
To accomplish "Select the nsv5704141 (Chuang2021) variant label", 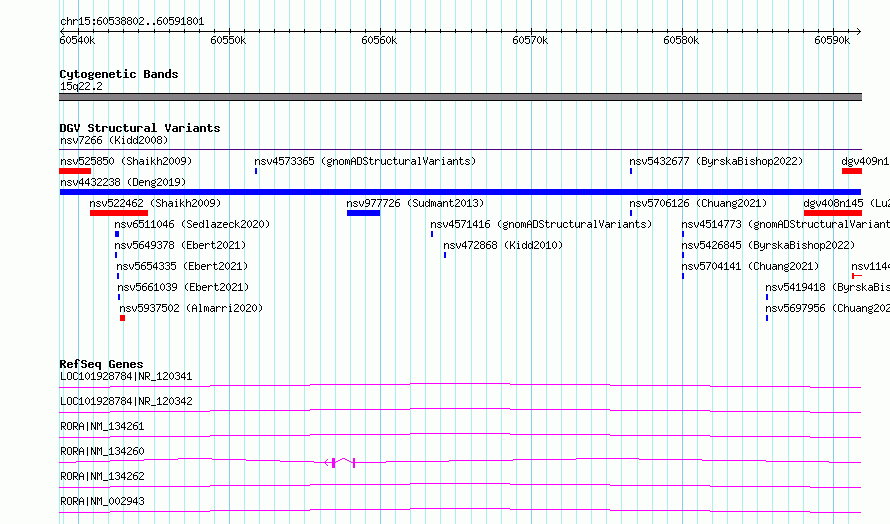I will pyautogui.click(x=750, y=266).
